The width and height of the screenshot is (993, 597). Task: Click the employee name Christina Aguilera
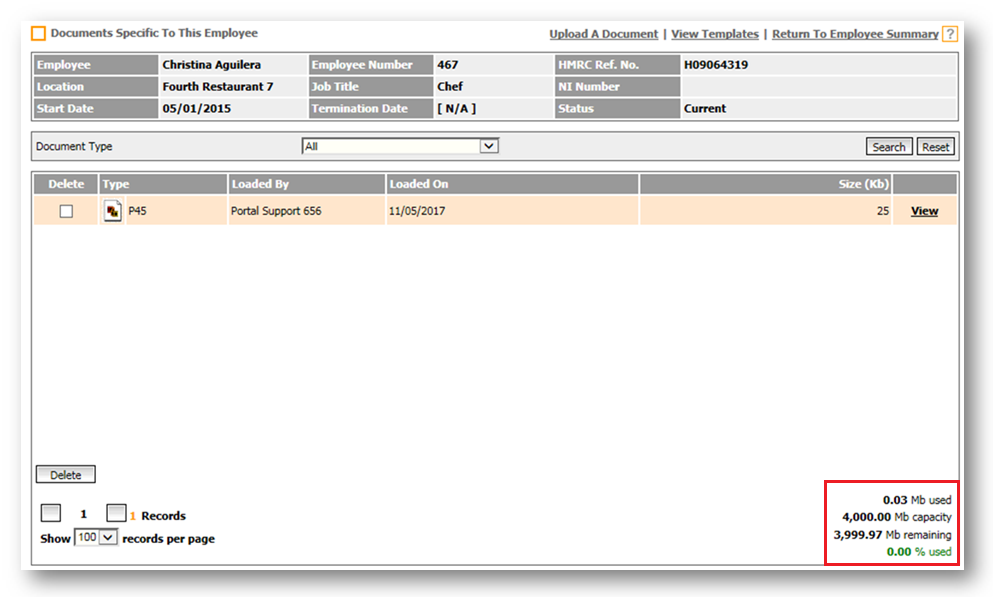pos(212,65)
